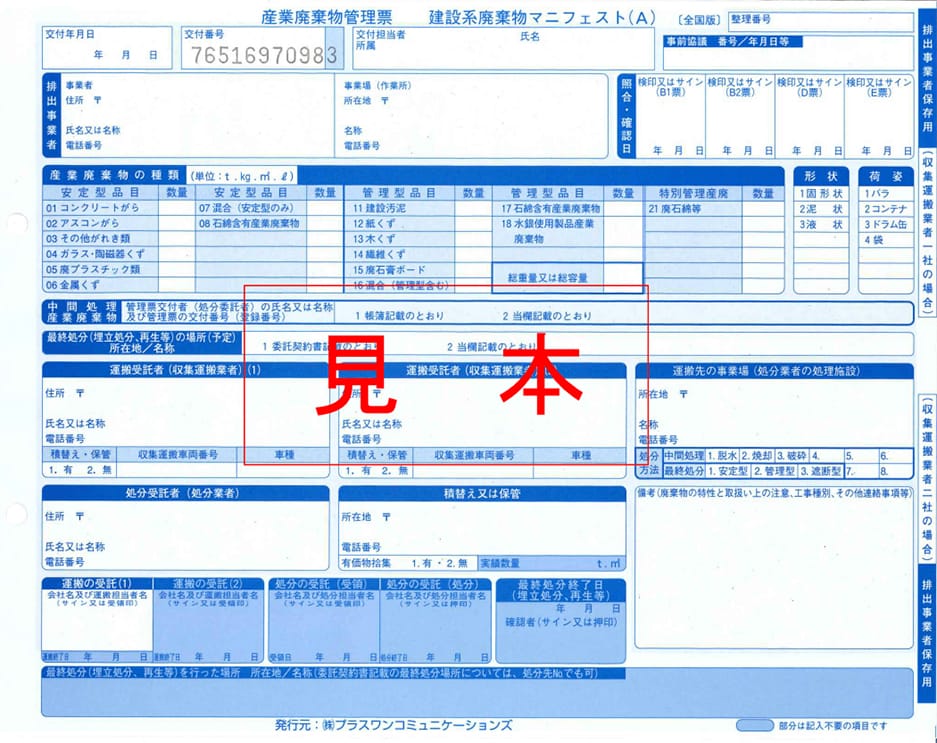Select the 1 帳簿記載のとおり option
Screen dimensions: 937x743
coord(401,316)
